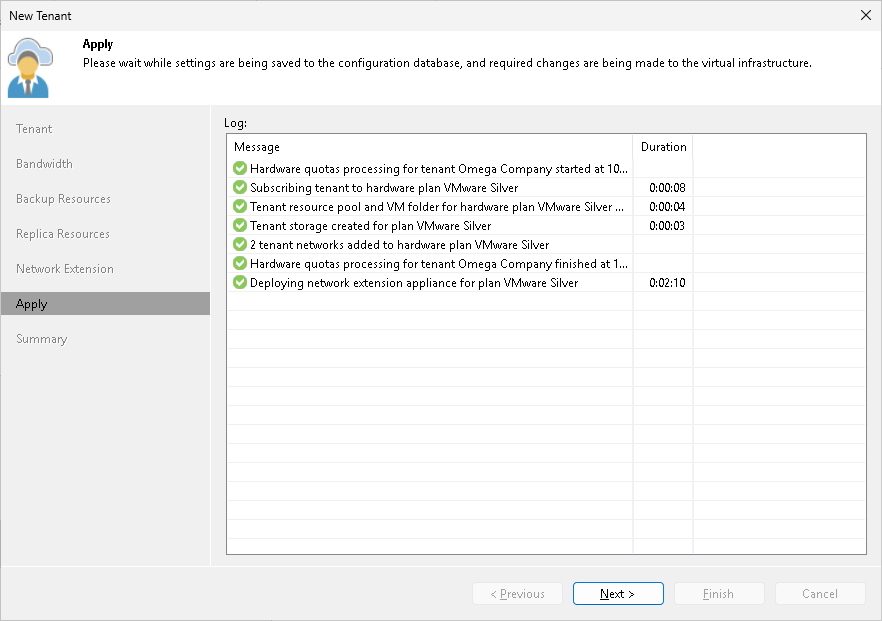882x621 pixels.
Task: Click the success icon next to Subscribing tenant entry
Action: point(240,187)
